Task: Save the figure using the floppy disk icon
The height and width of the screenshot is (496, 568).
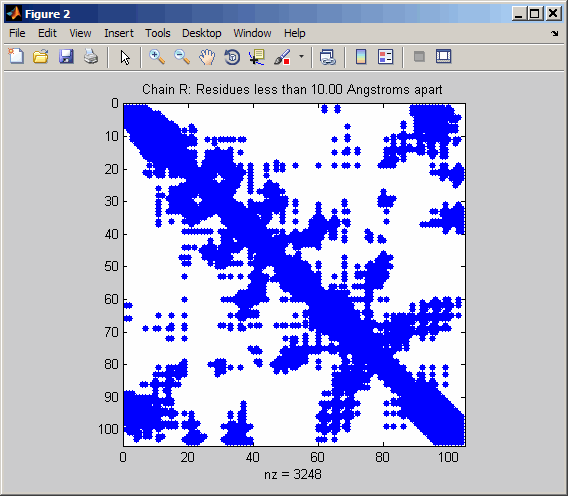Action: [x=66, y=57]
